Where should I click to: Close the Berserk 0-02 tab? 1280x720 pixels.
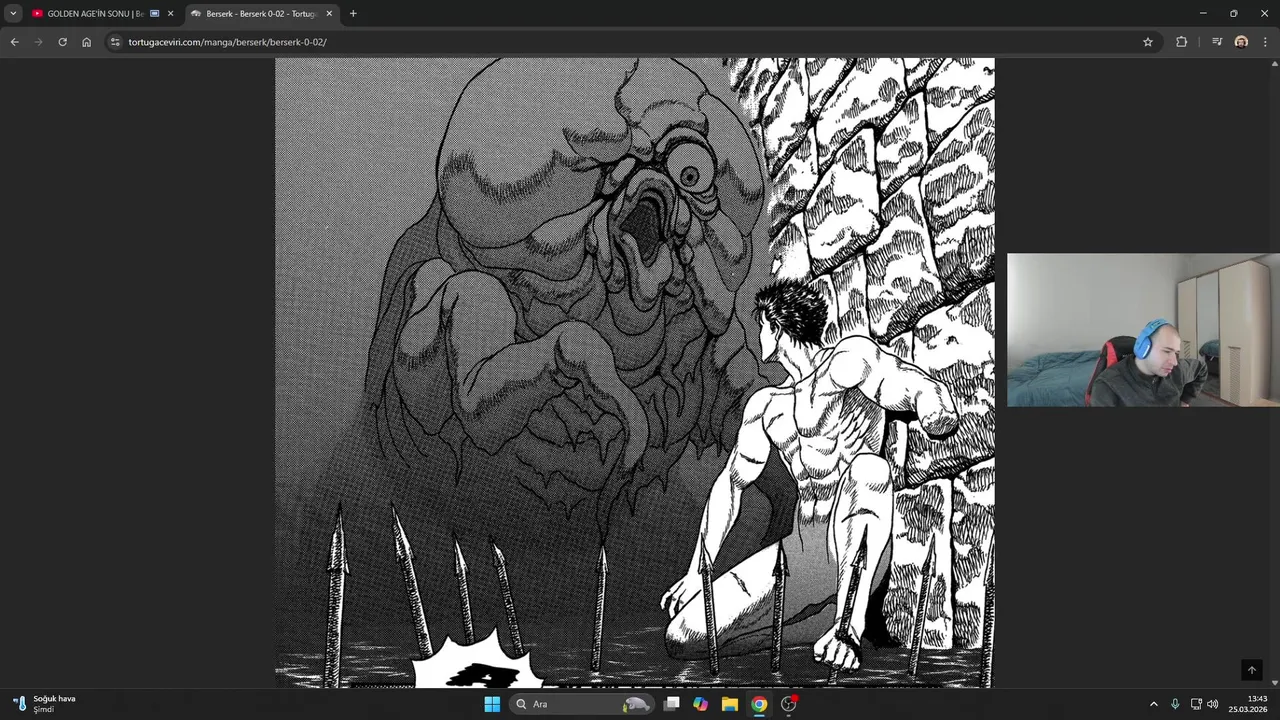click(x=329, y=14)
